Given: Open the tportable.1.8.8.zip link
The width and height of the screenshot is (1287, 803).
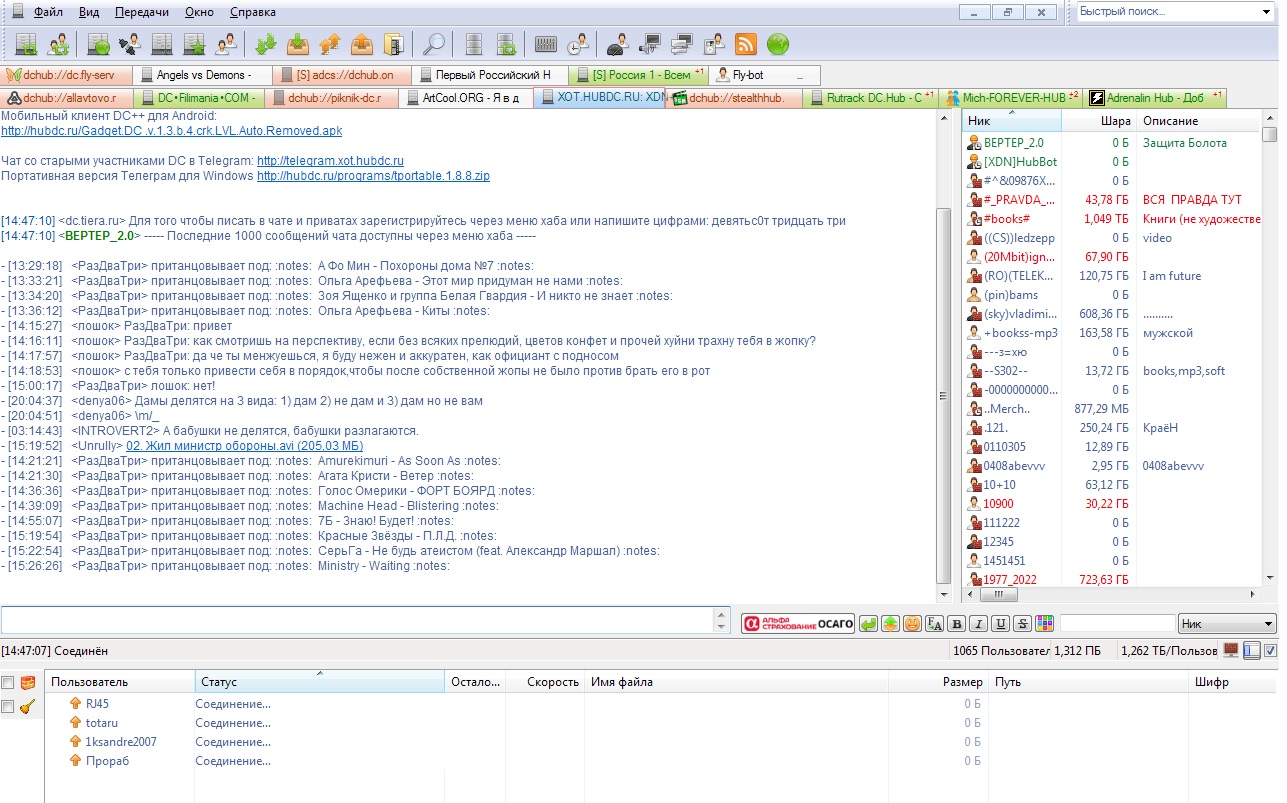Looking at the screenshot, I should 373,176.
